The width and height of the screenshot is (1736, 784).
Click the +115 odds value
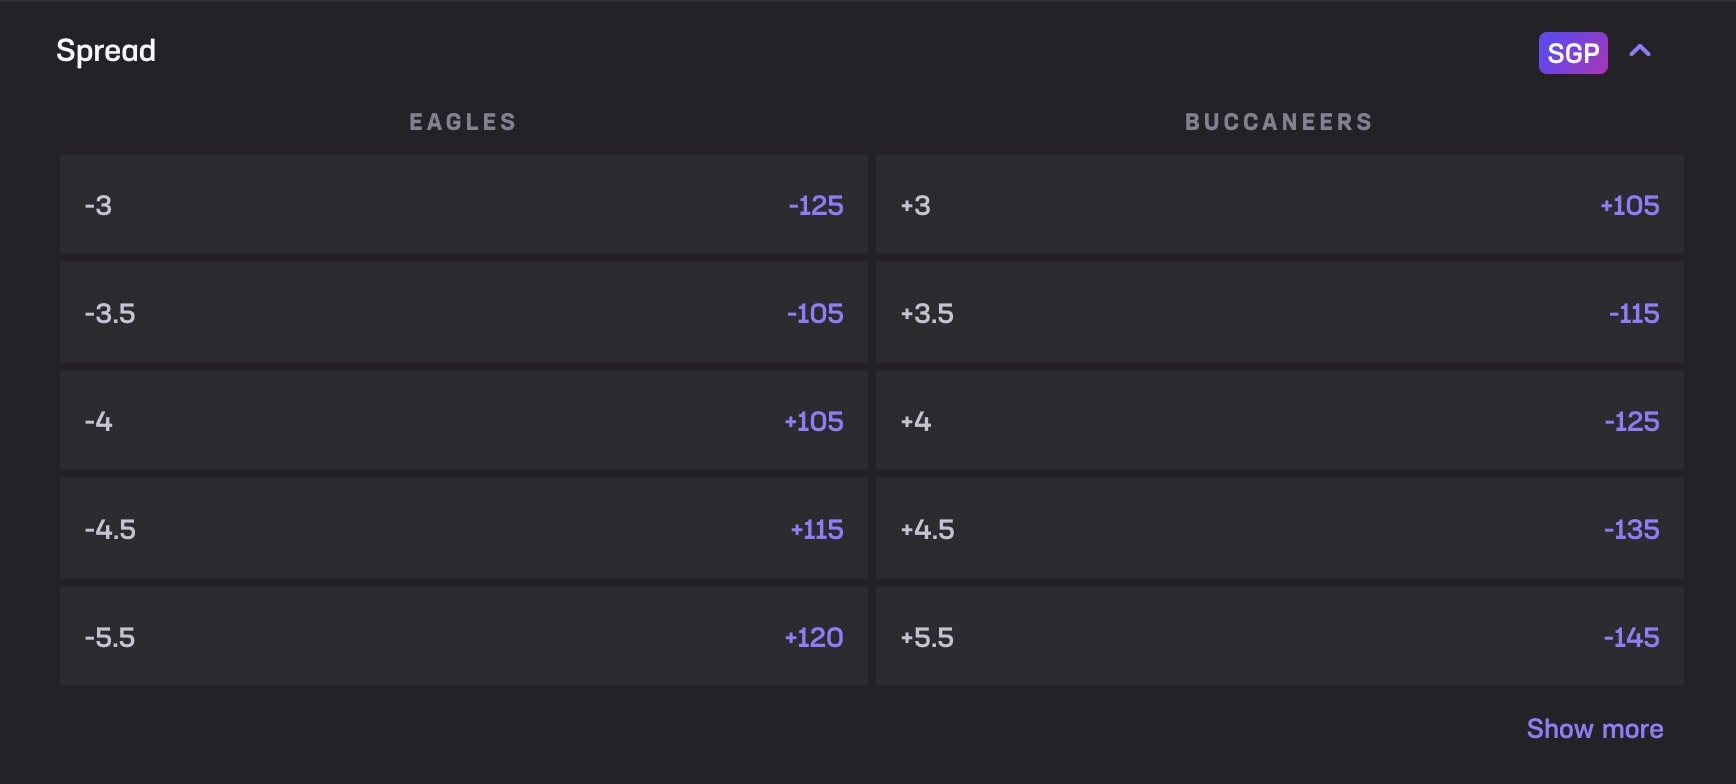pos(816,529)
